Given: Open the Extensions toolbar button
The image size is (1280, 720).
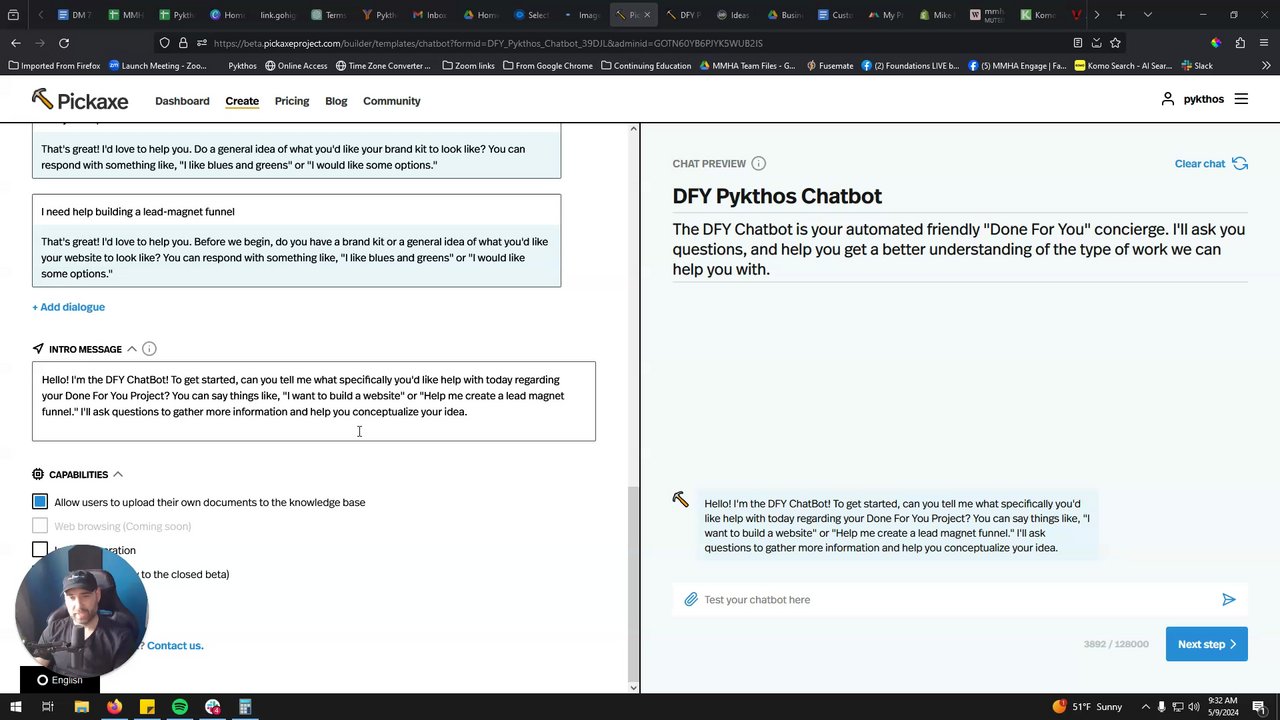Looking at the screenshot, I should tap(1240, 43).
